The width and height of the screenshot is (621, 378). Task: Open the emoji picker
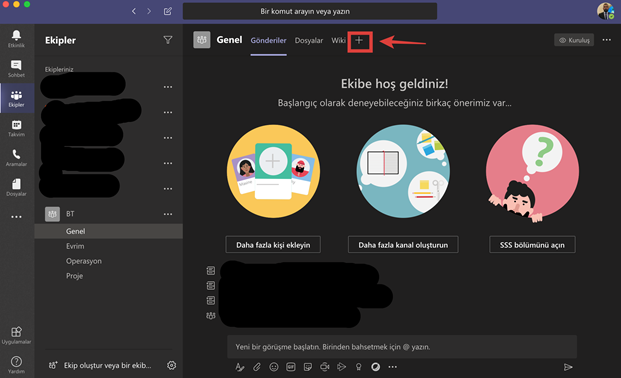tap(274, 367)
